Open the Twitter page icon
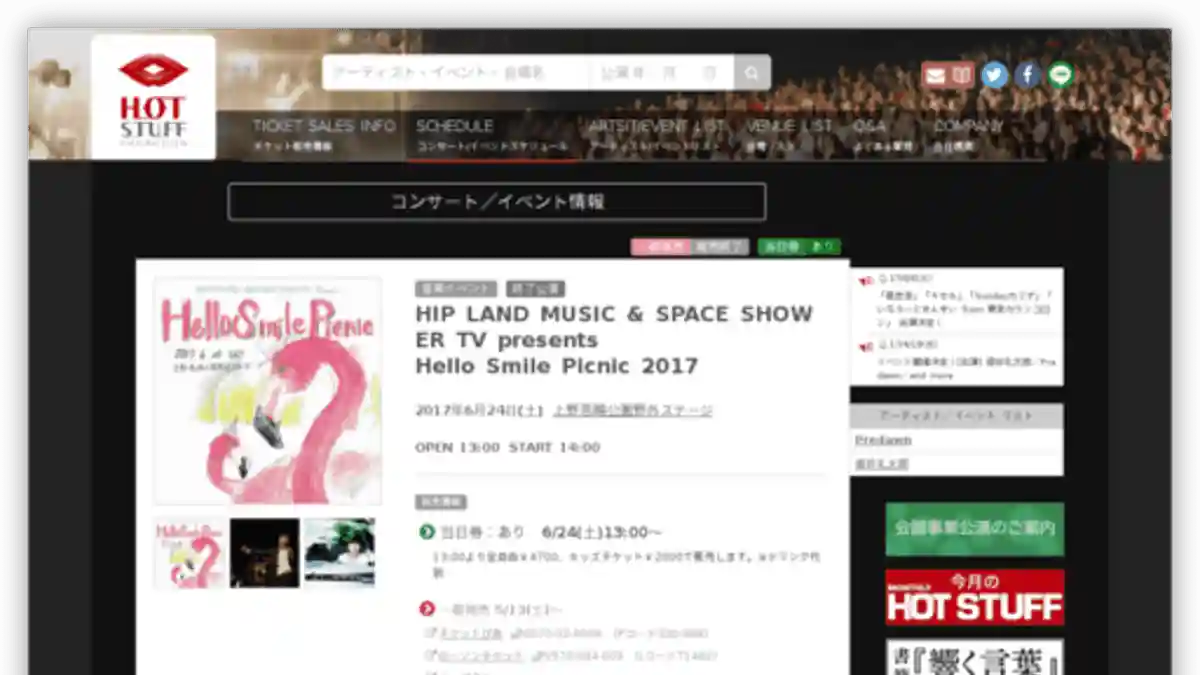 click(994, 75)
